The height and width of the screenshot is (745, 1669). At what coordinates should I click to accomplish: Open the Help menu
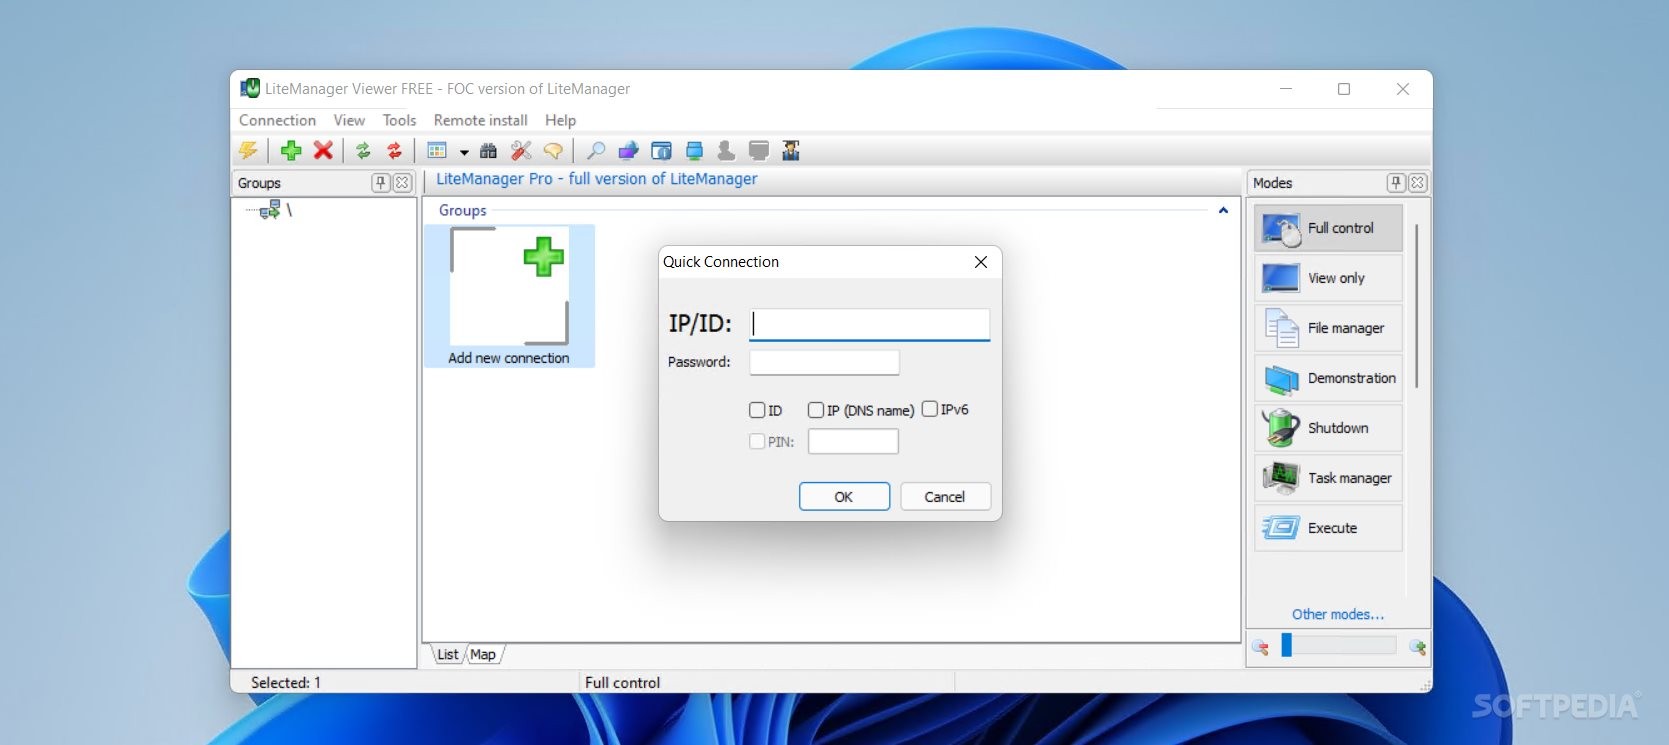pyautogui.click(x=560, y=120)
